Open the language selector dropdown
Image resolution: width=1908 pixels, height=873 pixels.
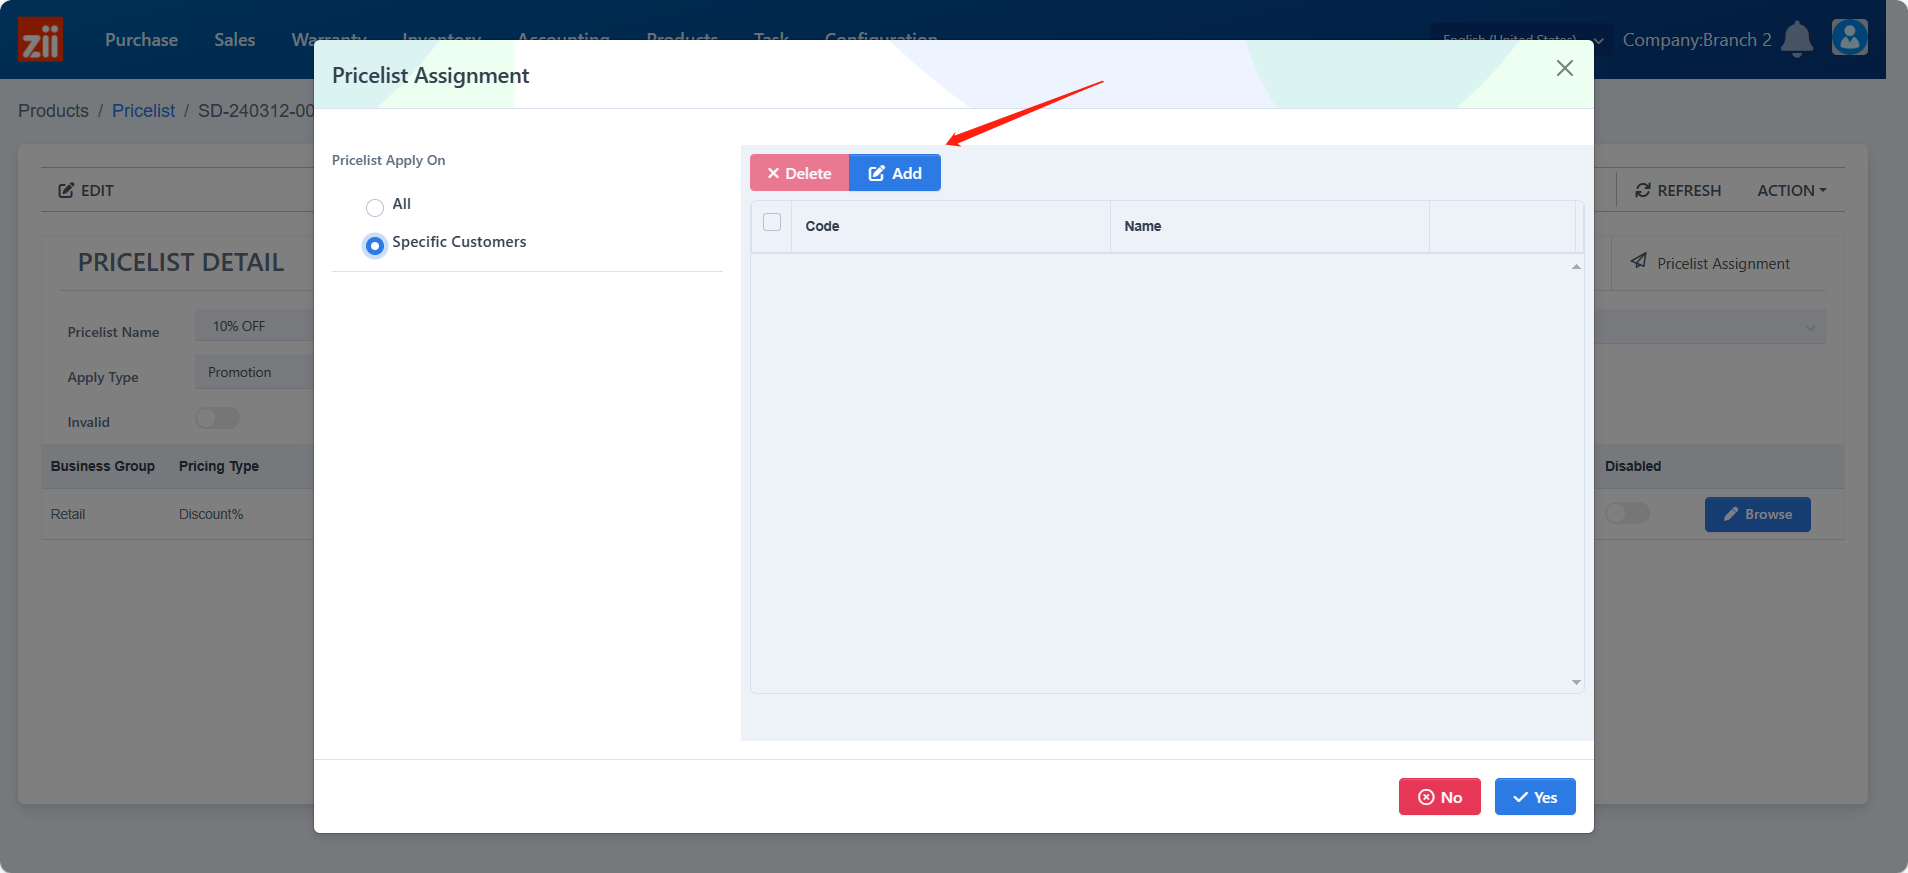1520,40
